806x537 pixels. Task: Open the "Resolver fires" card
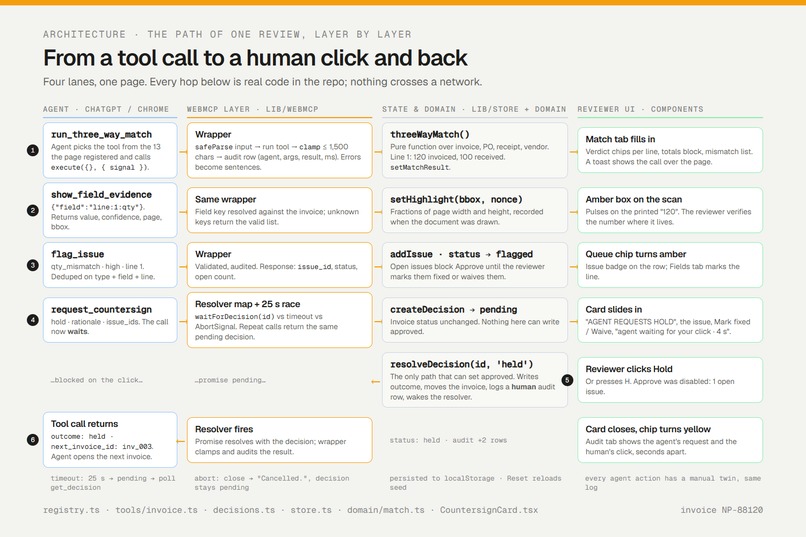tap(280, 440)
